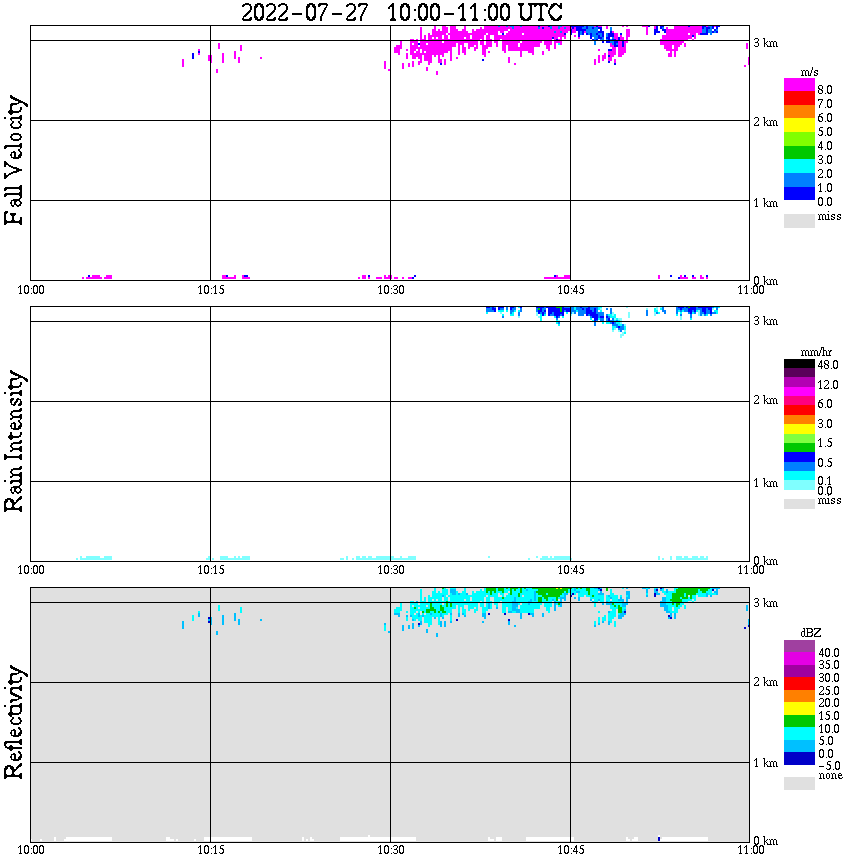Click the "2 km" height label of the Rain Intensity plot
The height and width of the screenshot is (868, 850).
pos(765,400)
